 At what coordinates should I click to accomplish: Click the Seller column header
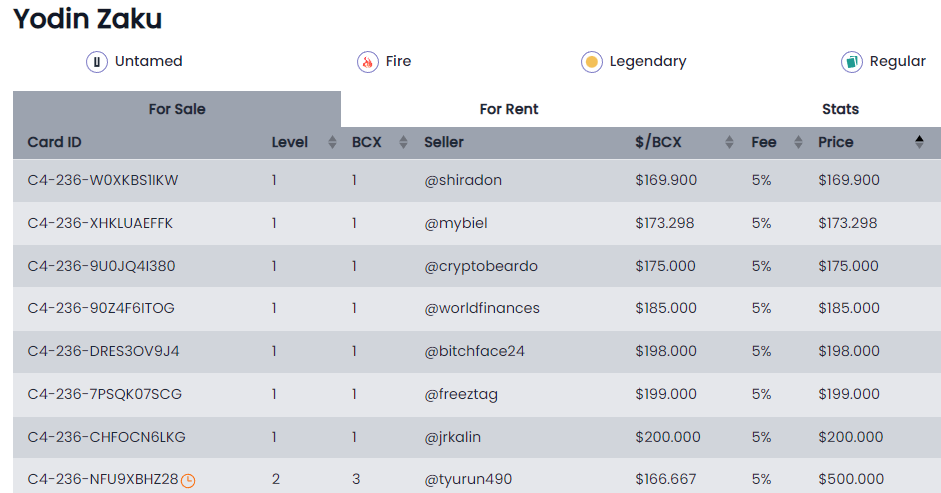[443, 142]
